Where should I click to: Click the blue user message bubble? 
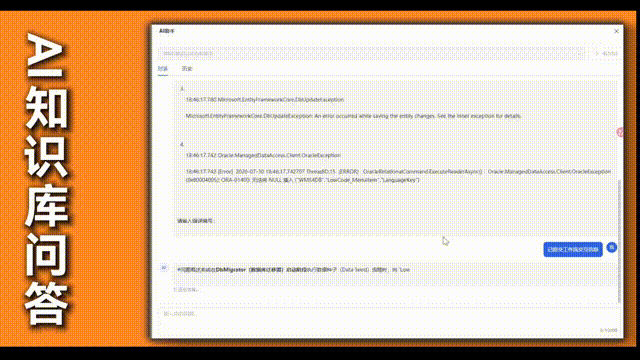click(x=573, y=249)
